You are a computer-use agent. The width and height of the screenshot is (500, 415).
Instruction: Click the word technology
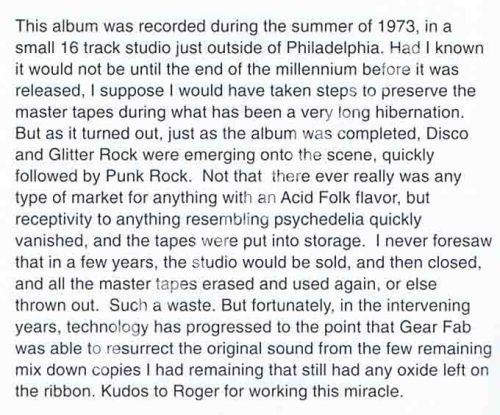107,327
